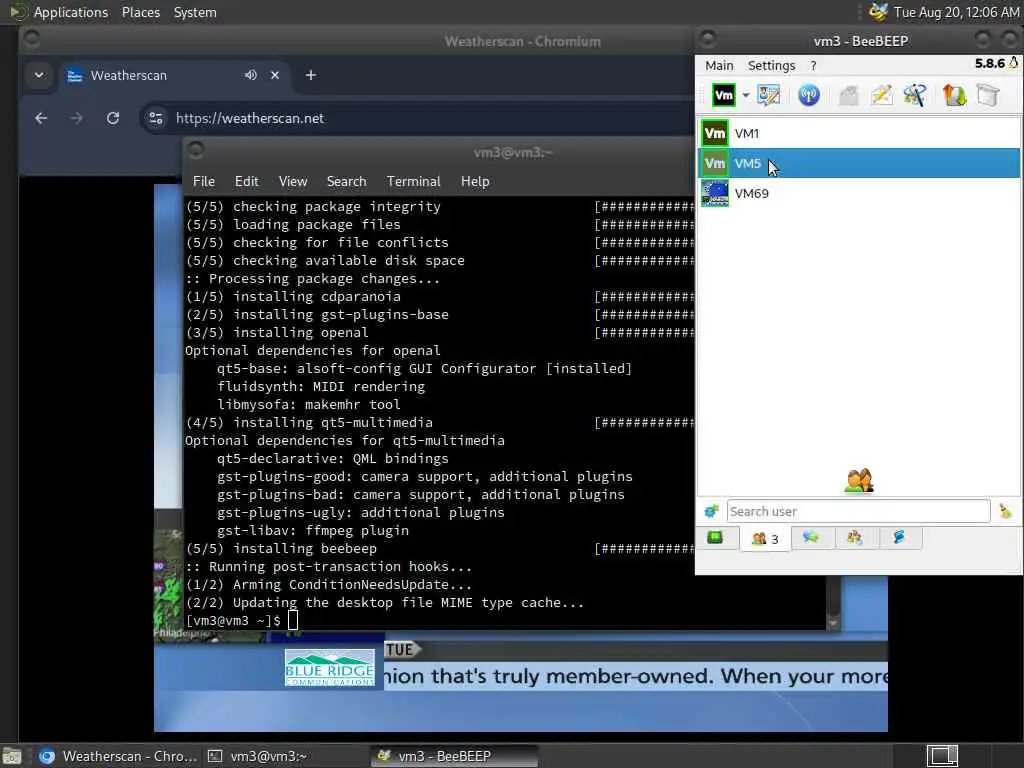Click terminal scrollbar down arrow
Image resolution: width=1024 pixels, height=768 pixels.
click(x=833, y=623)
